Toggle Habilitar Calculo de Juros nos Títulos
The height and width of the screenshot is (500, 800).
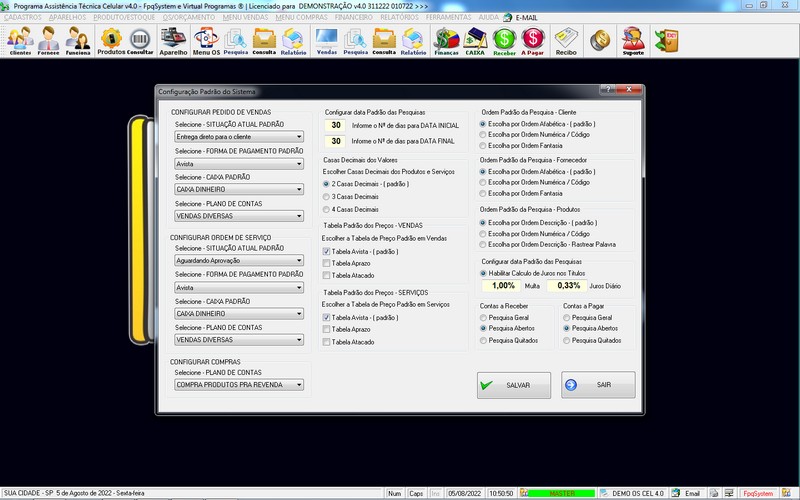(483, 273)
